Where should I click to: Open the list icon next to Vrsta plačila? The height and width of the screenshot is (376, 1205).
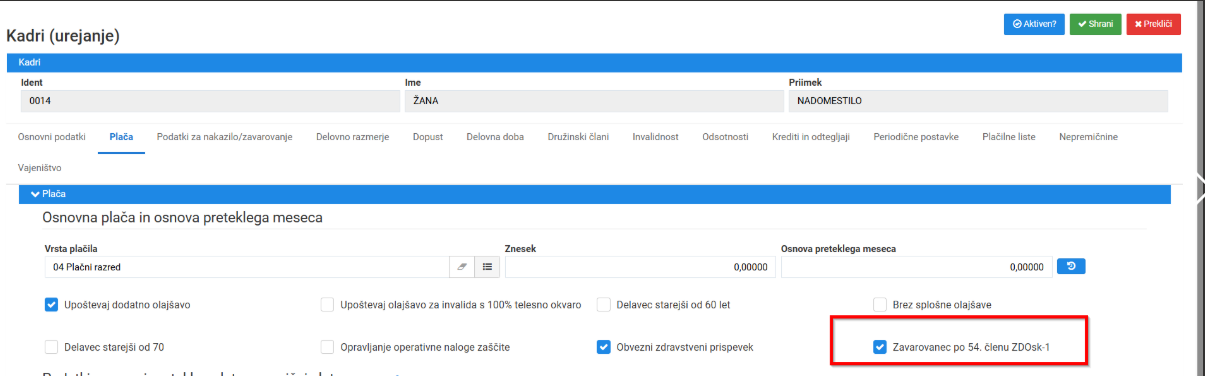486,267
